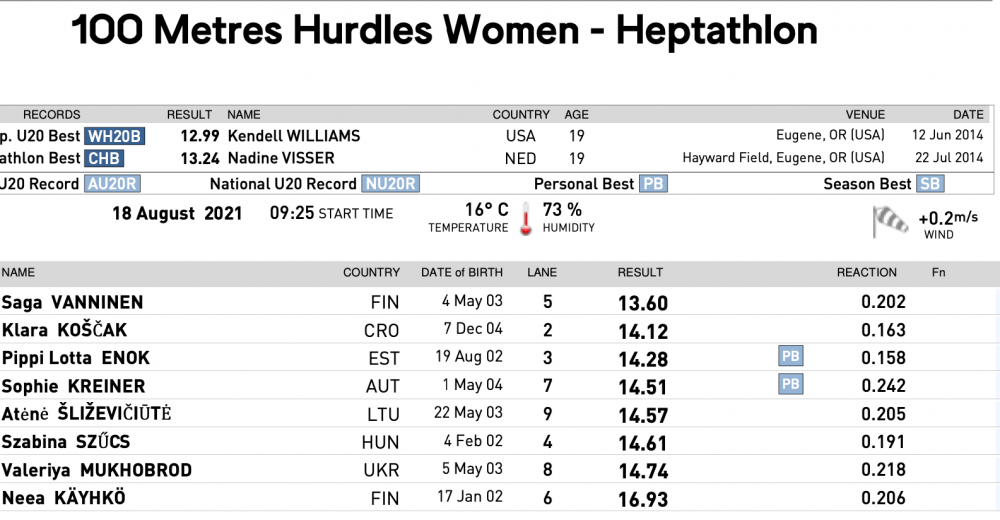1000x520 pixels.
Task: Click the DATE of BIRTH column header
Action: coord(461,272)
